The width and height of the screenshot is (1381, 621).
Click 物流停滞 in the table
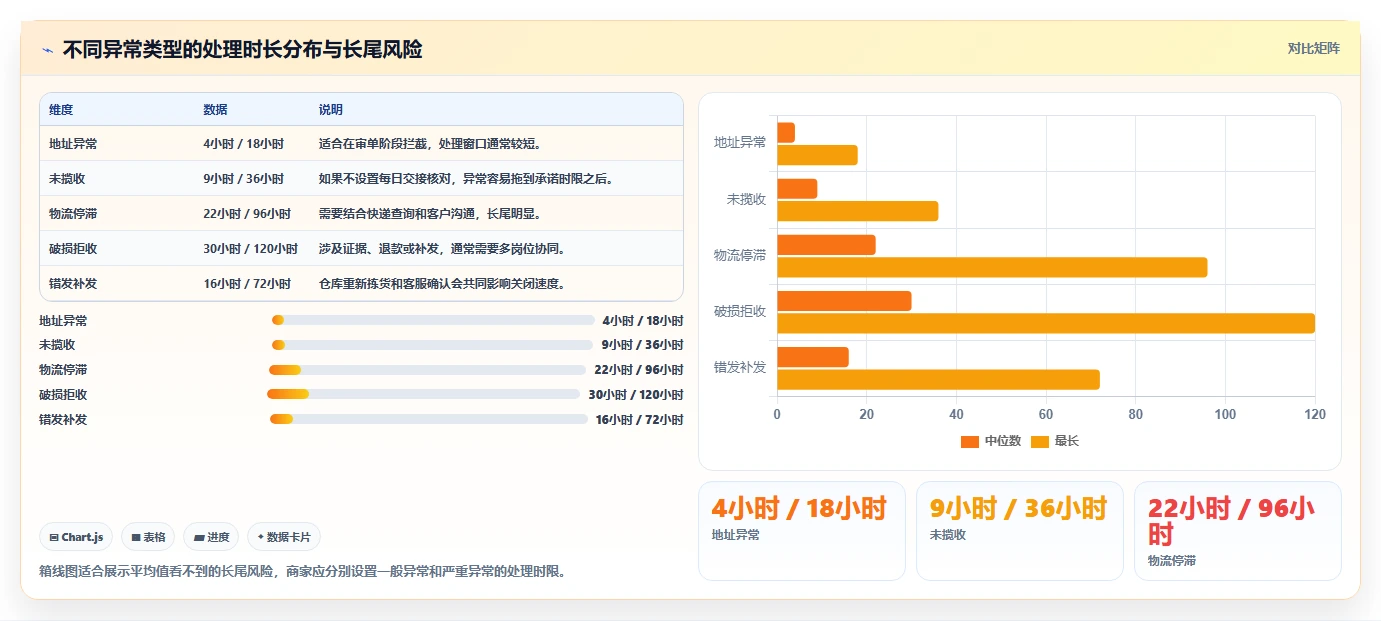(73, 214)
